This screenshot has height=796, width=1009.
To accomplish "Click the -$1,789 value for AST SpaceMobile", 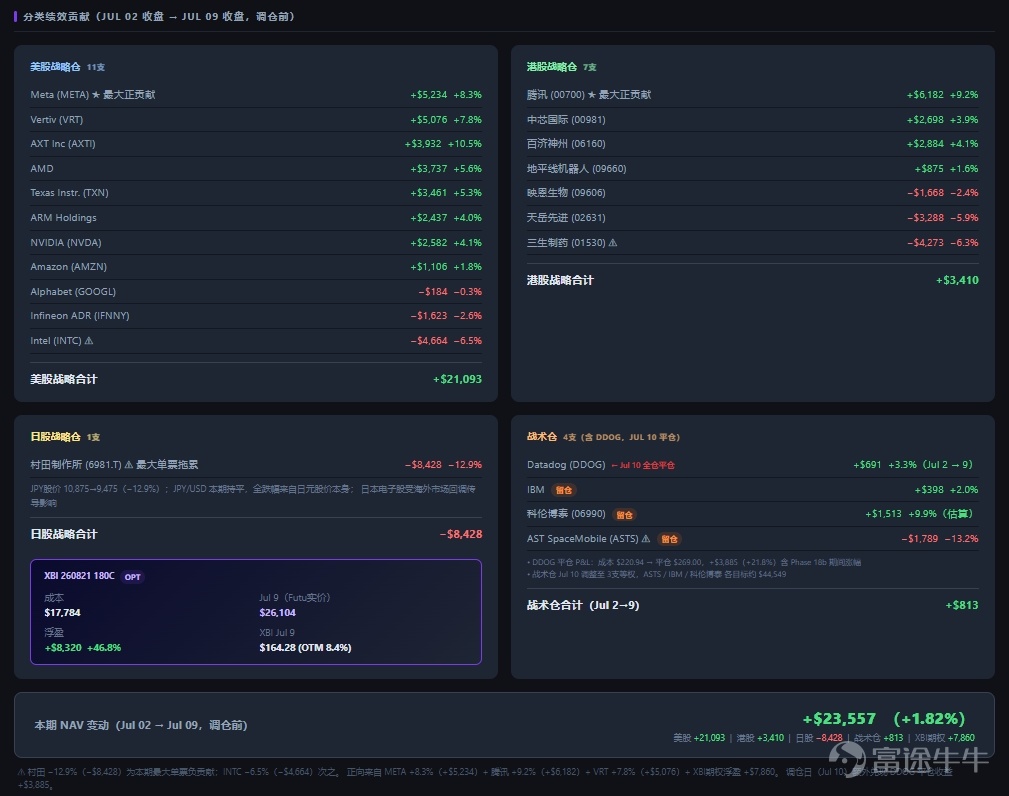I will [x=920, y=539].
